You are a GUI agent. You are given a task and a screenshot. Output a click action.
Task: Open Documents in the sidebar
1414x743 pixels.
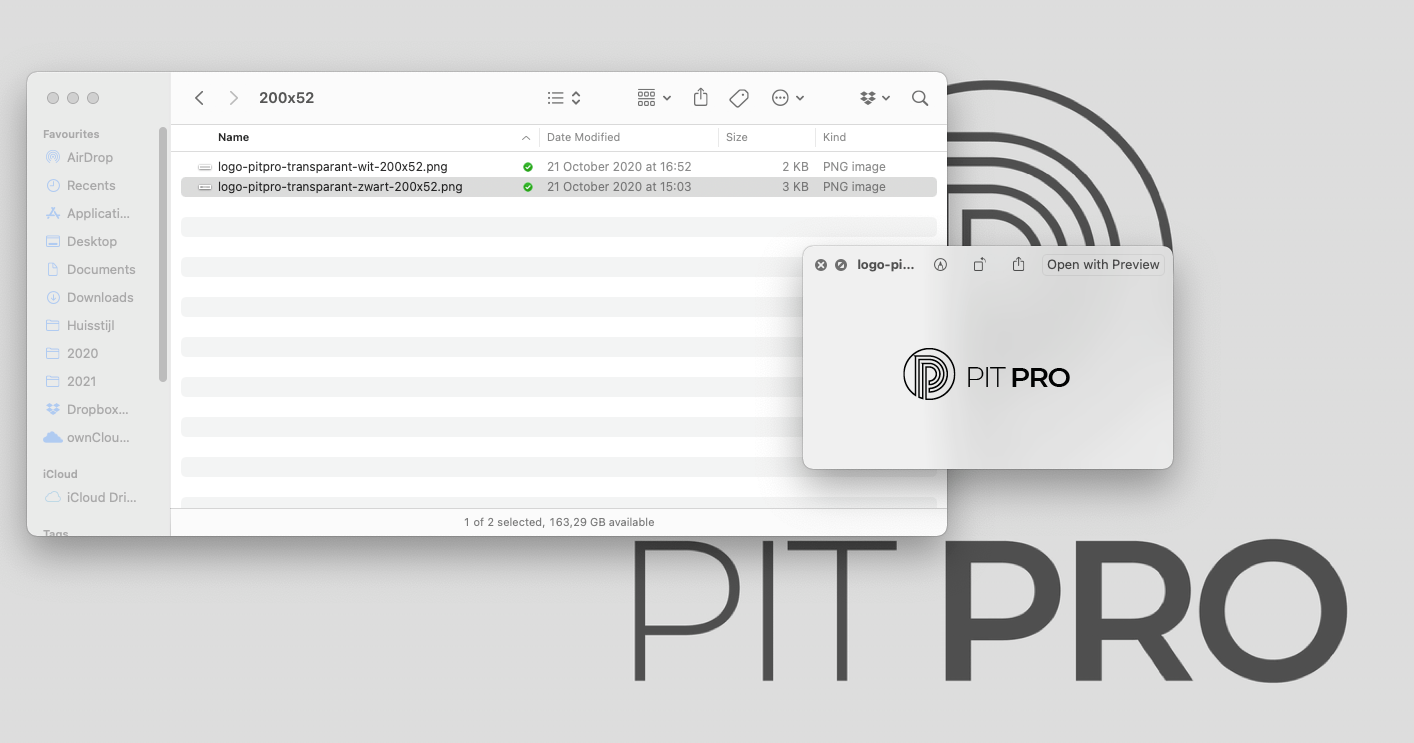[101, 269]
